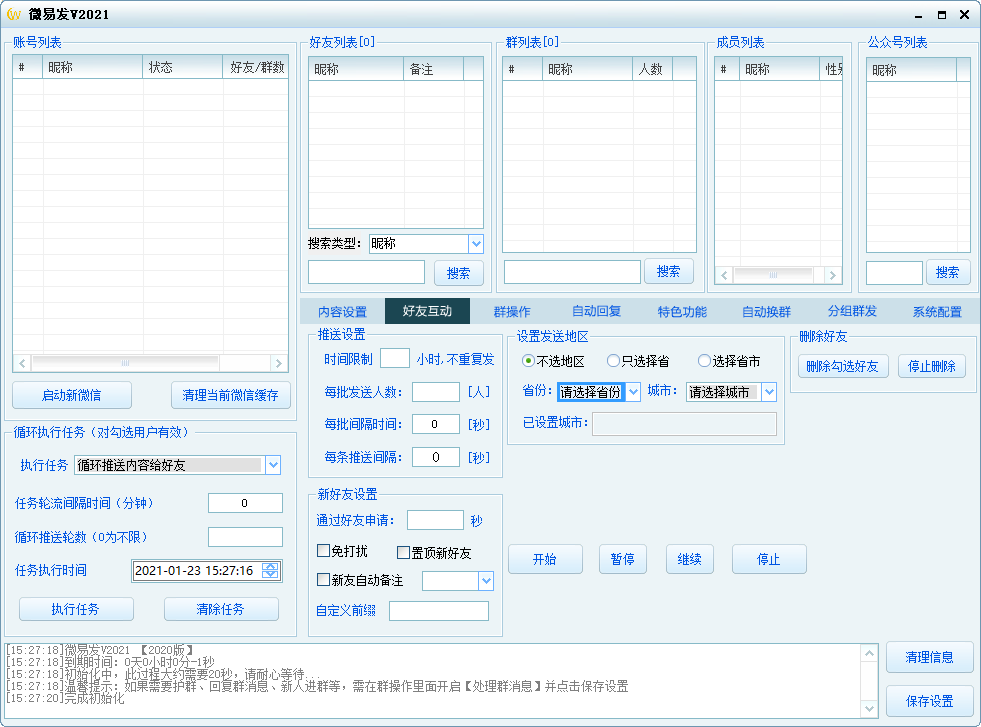This screenshot has width=981, height=727.
Task: Click the 保存设置 button
Action: (x=930, y=701)
